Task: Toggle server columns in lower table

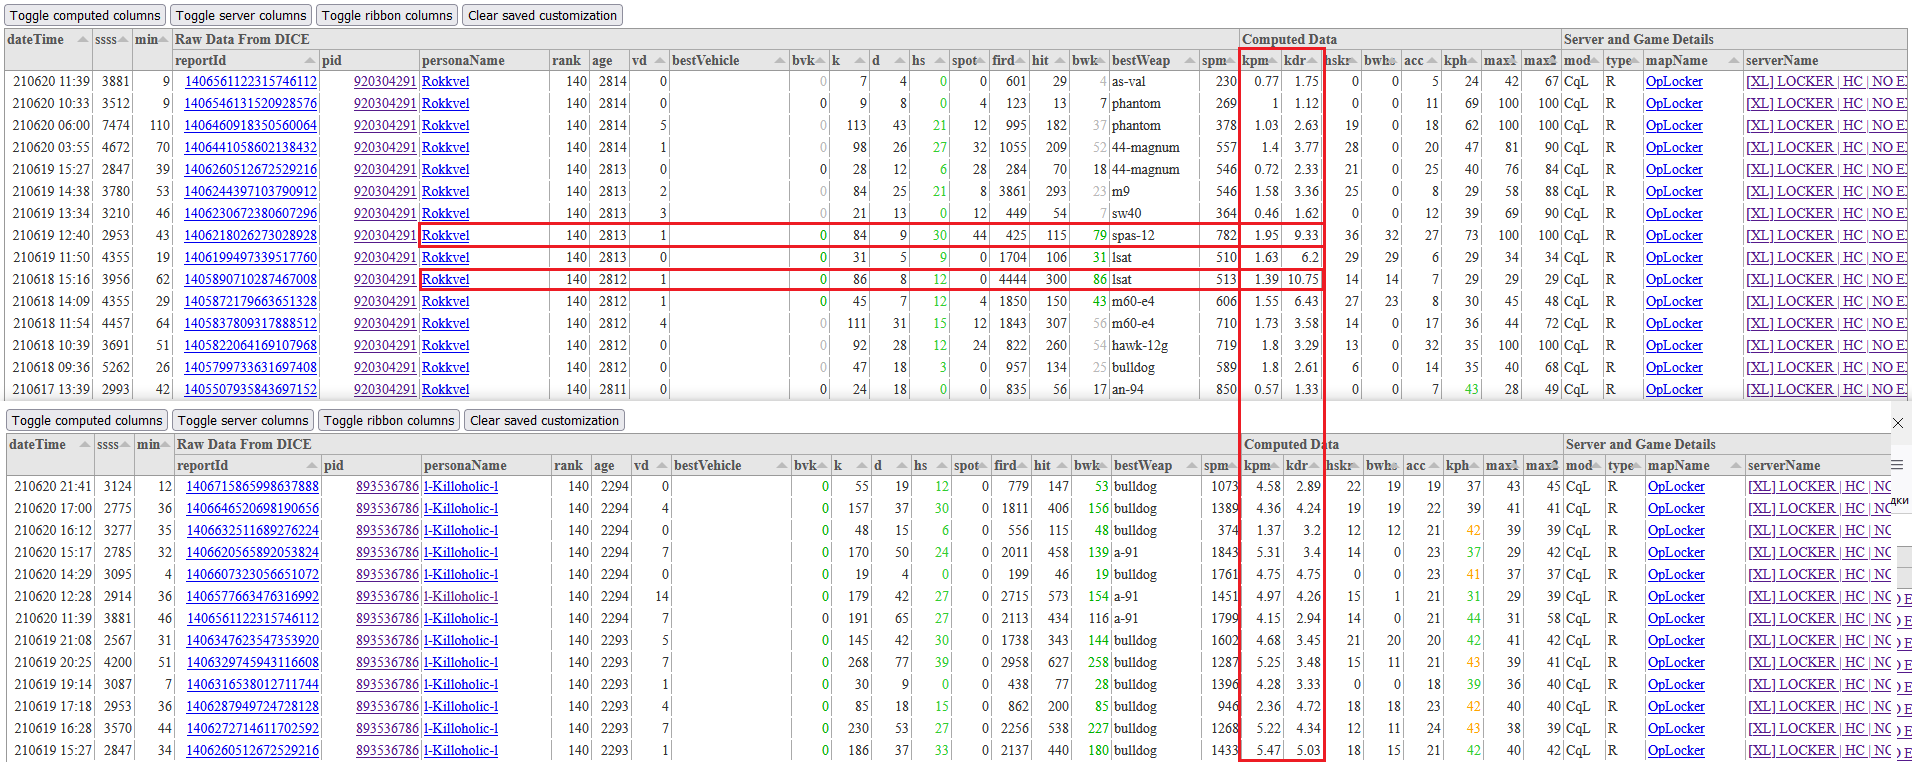Action: [243, 421]
